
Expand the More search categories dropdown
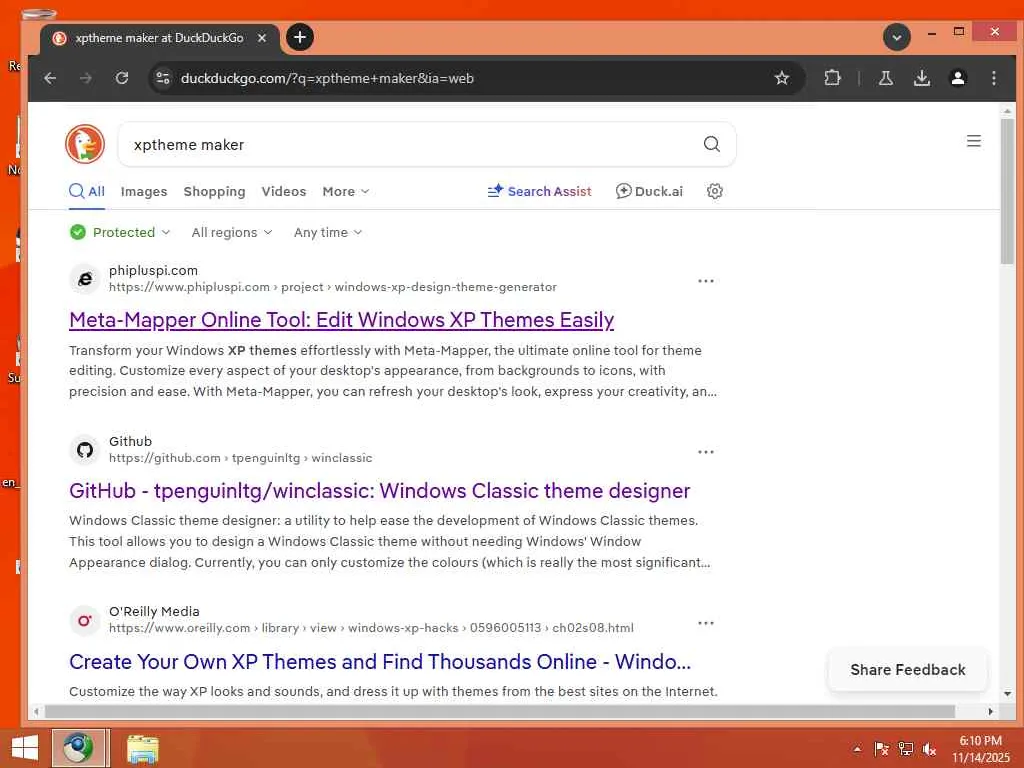tap(345, 191)
